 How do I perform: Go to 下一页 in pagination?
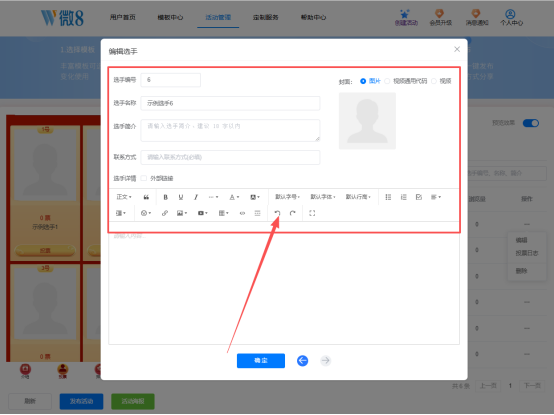[532, 386]
